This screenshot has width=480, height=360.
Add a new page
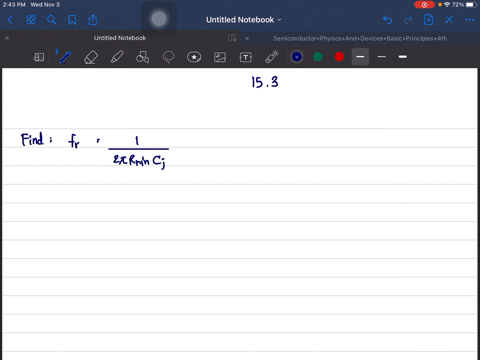pos(428,20)
